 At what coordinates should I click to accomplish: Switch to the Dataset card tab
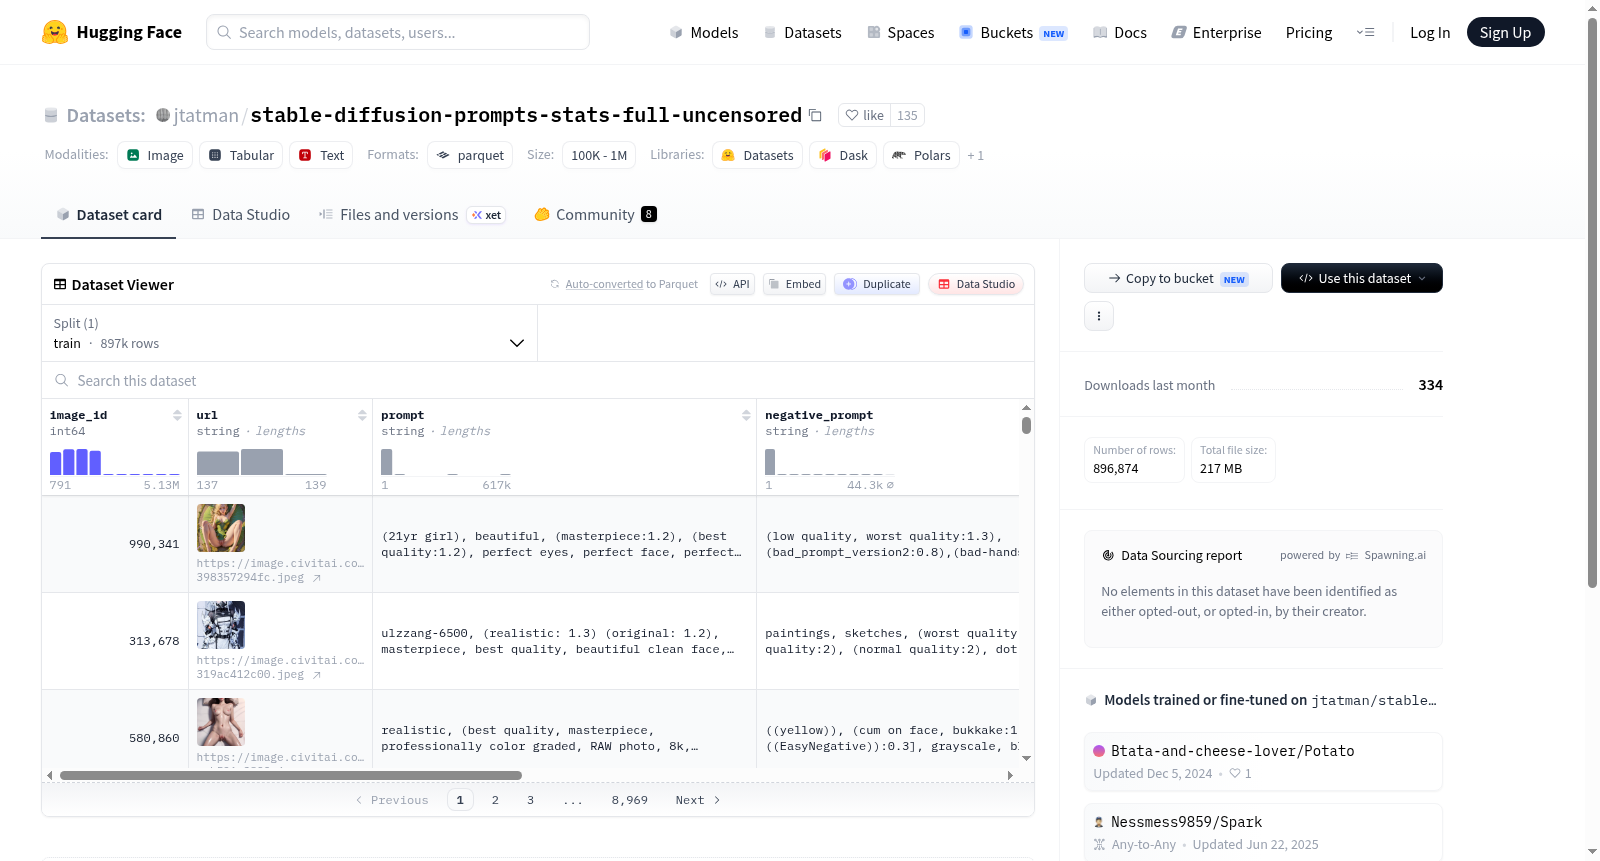pyautogui.click(x=109, y=215)
